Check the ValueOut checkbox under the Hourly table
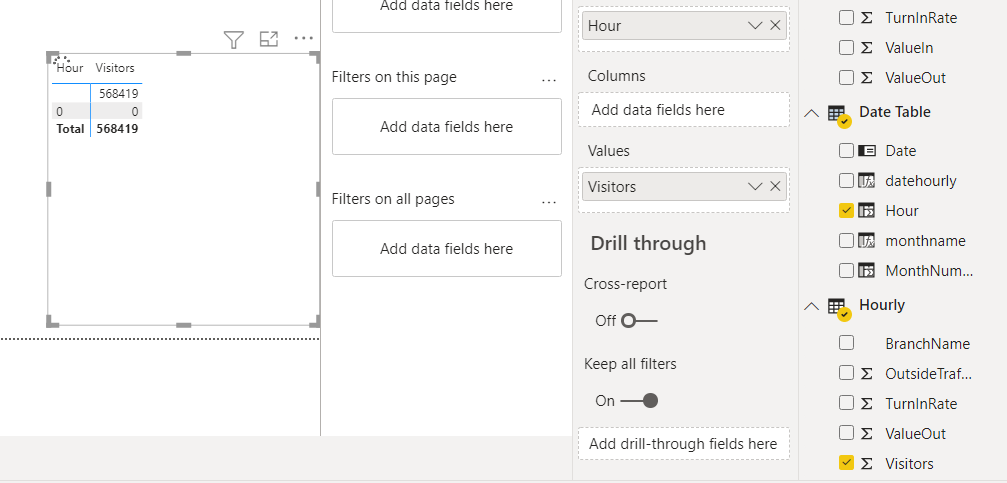The image size is (1007, 483). click(x=846, y=434)
